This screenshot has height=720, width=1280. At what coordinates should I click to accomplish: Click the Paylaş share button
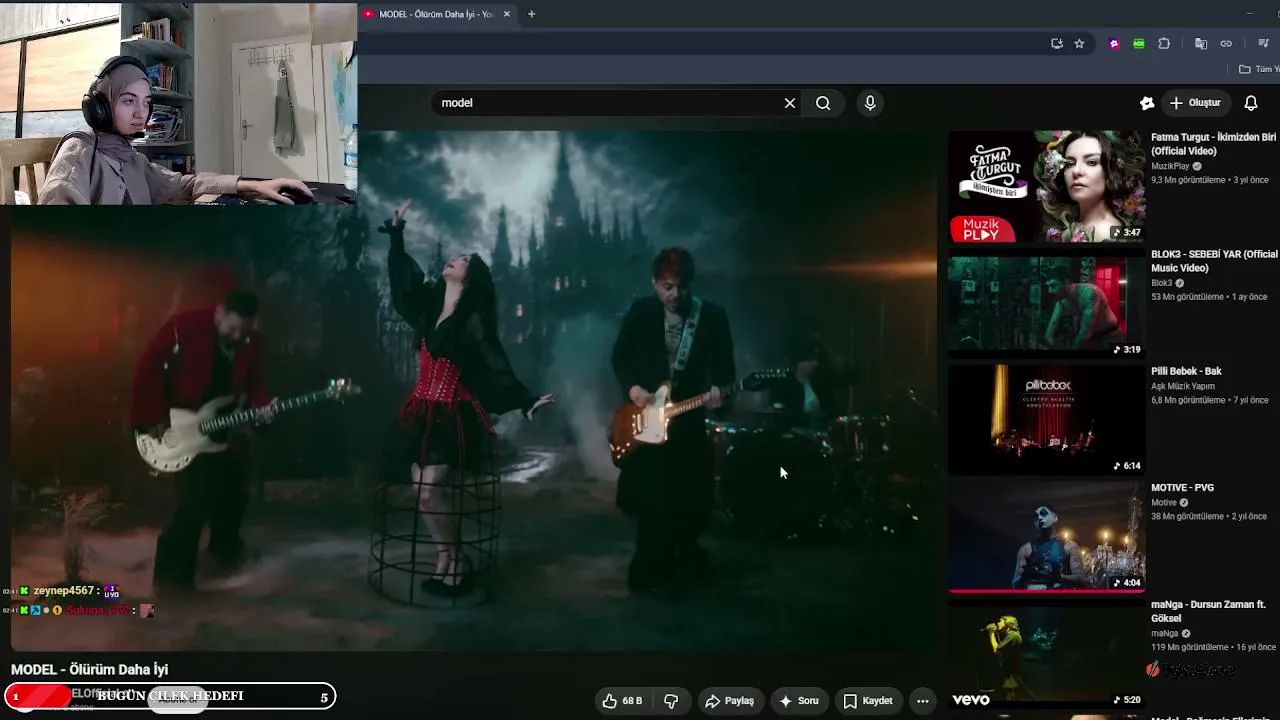(729, 701)
